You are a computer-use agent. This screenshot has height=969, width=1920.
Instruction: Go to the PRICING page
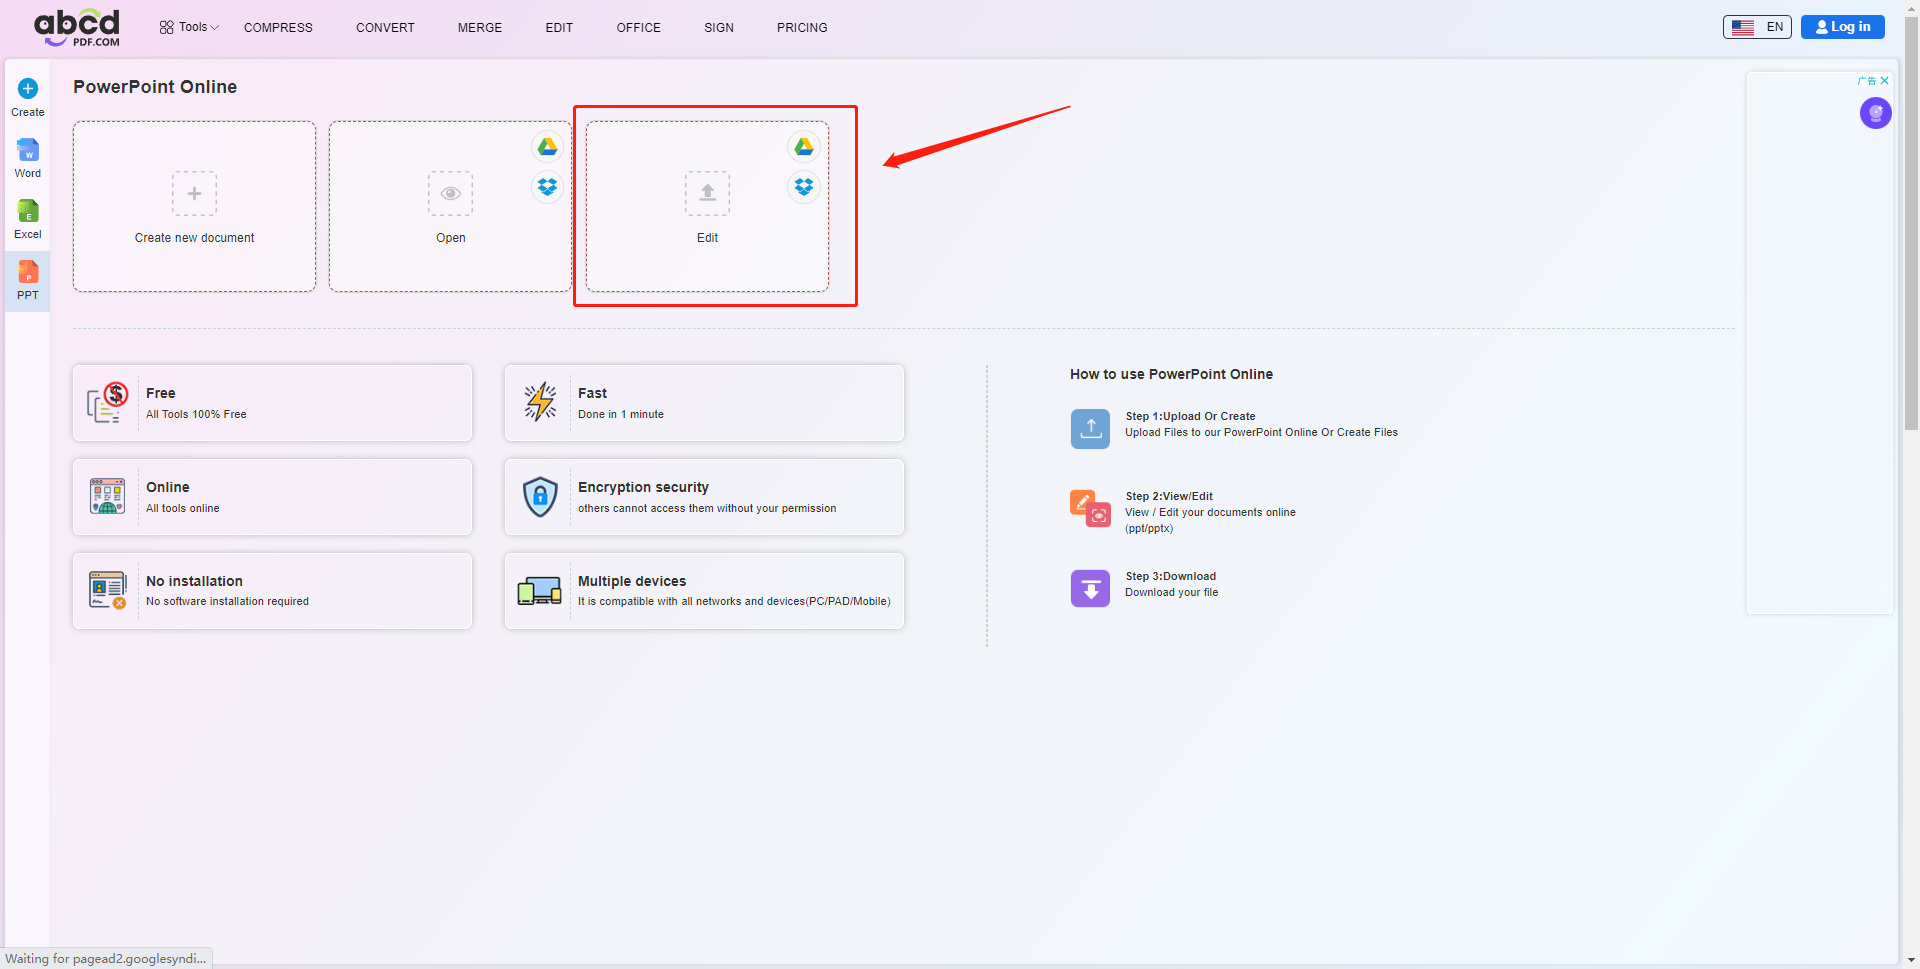pyautogui.click(x=802, y=28)
